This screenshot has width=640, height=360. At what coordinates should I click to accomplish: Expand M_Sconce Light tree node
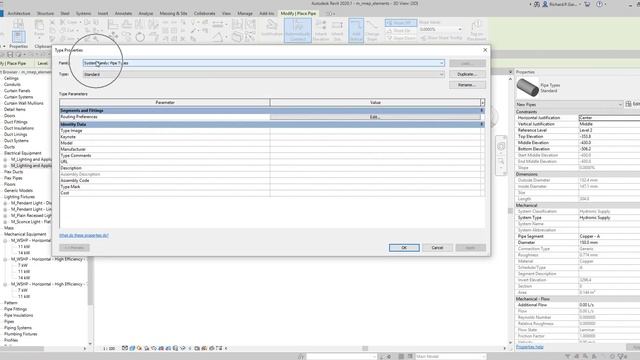click(5, 222)
